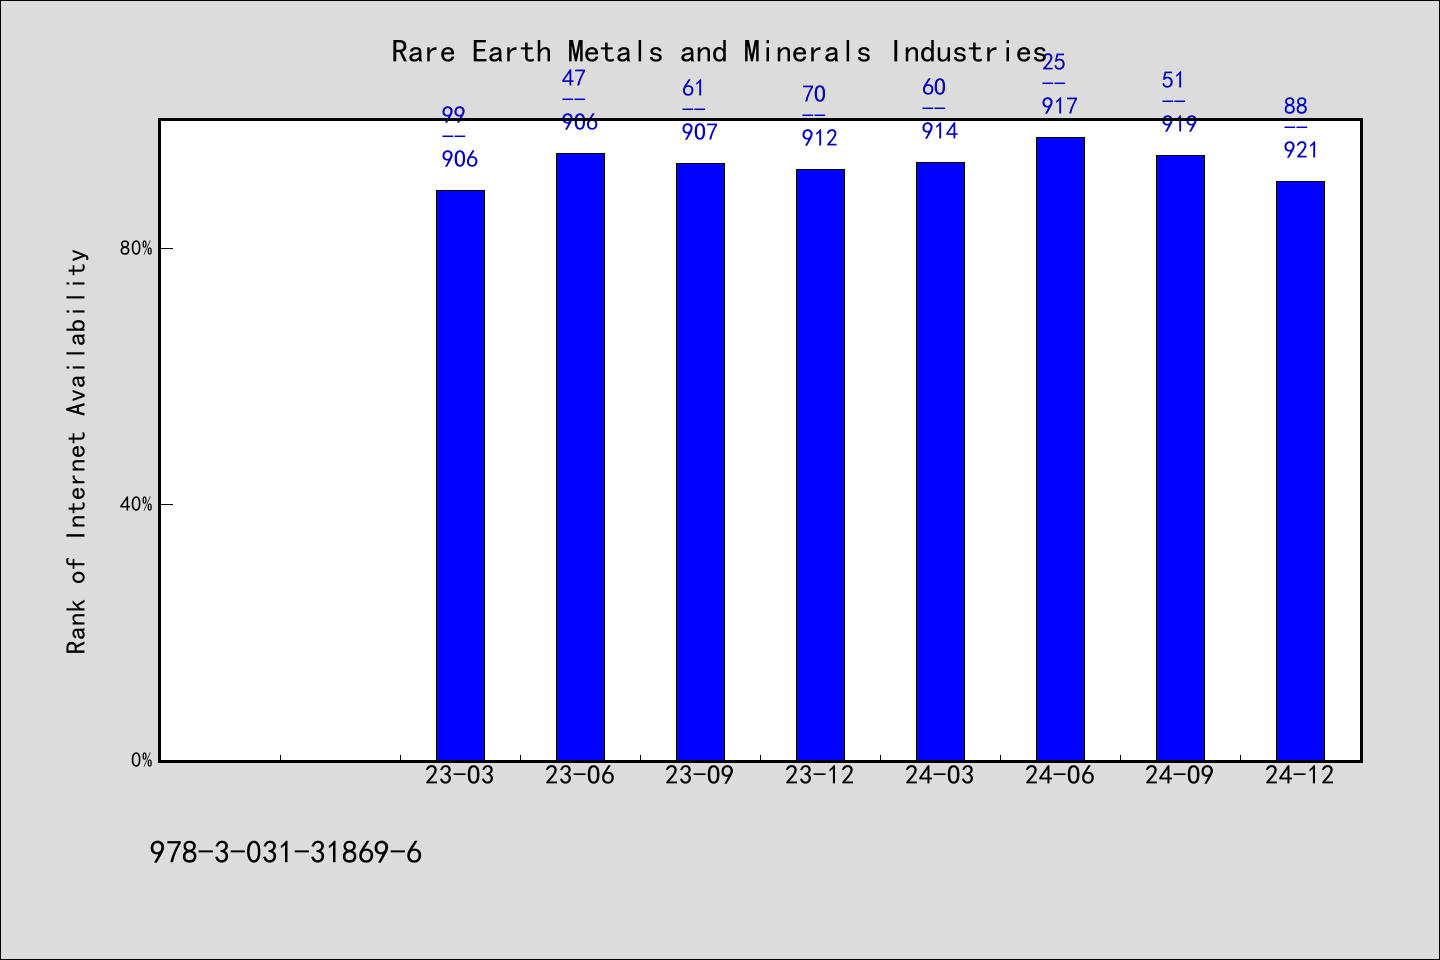1440x960 pixels.
Task: Click the total 921 above 24-12 bar
Action: tap(1302, 150)
